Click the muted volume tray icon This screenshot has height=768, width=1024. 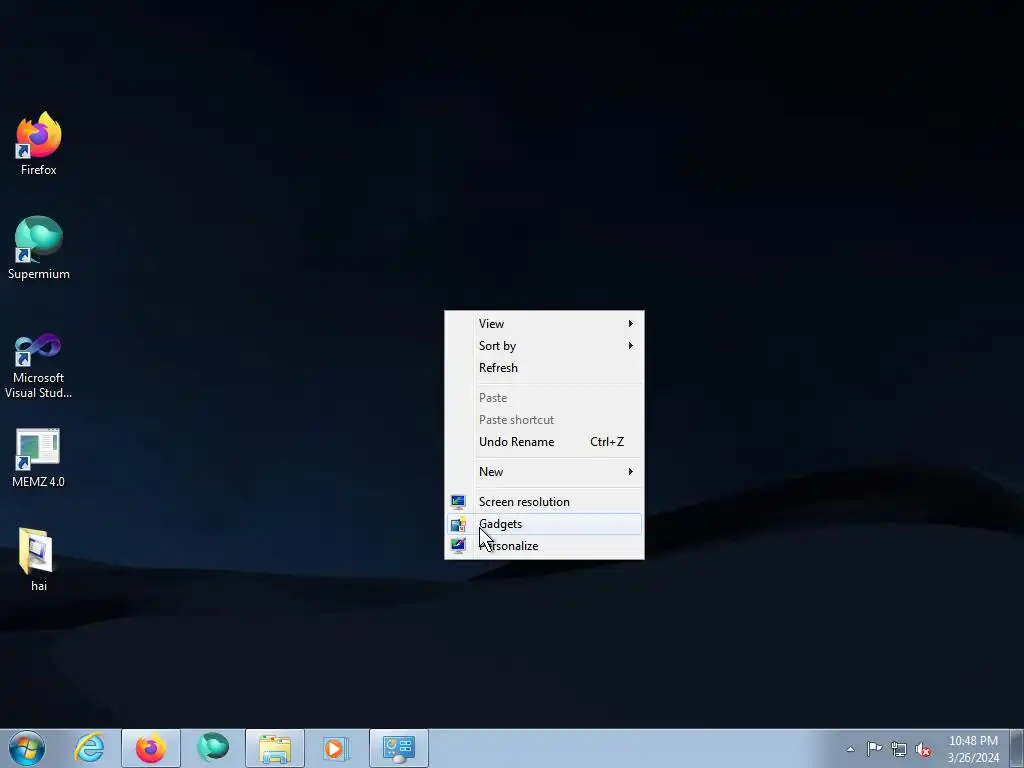click(x=923, y=749)
